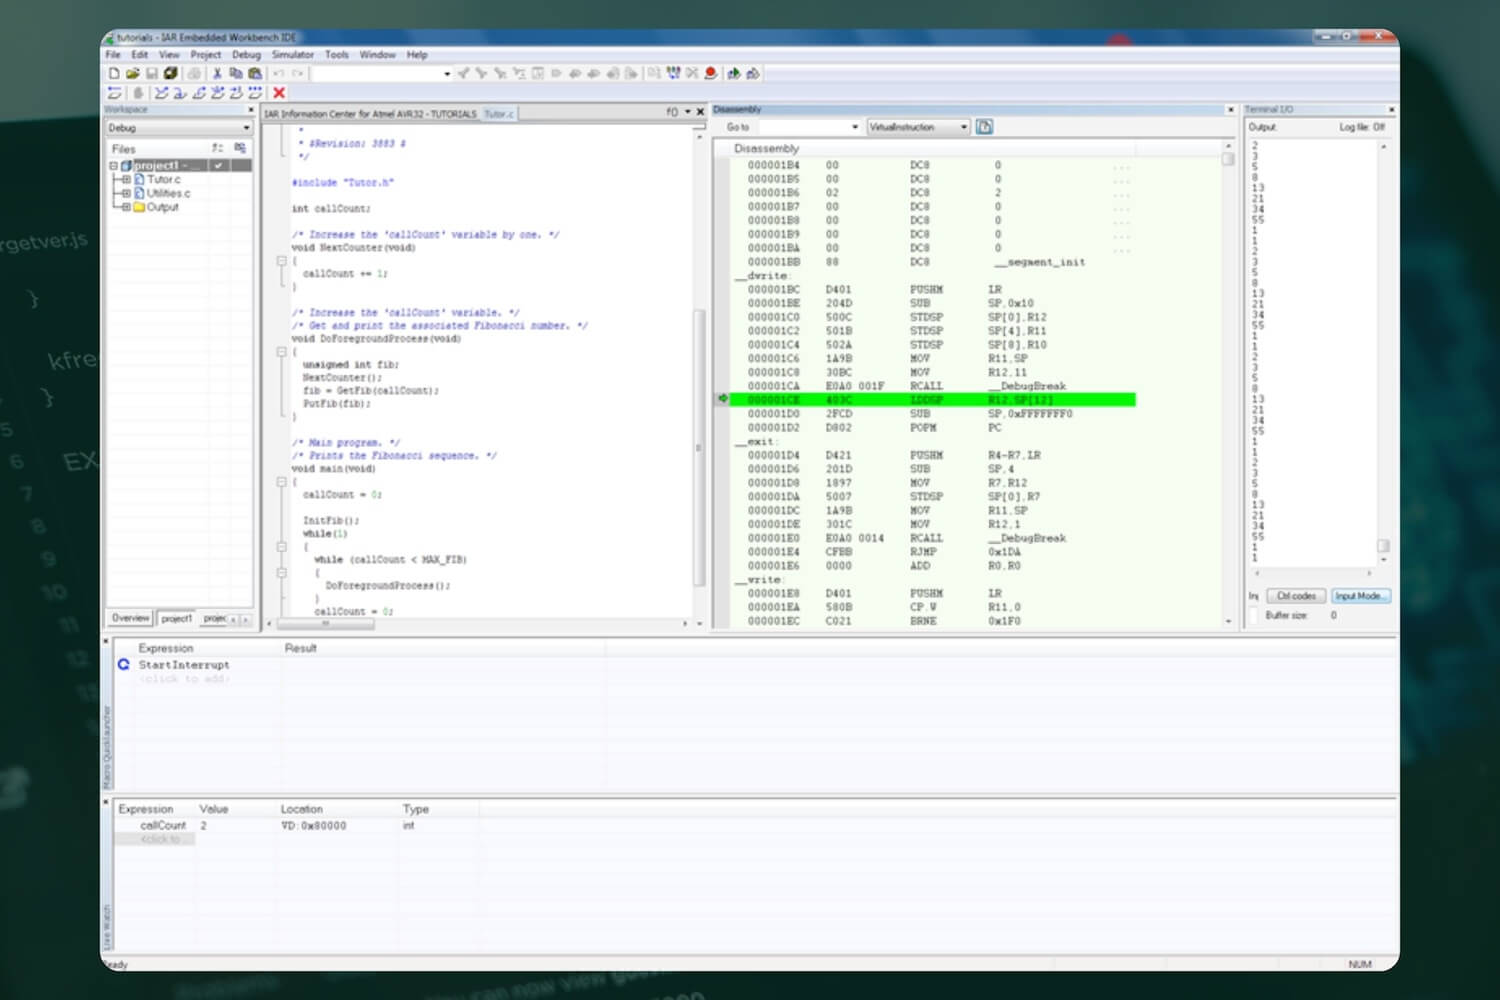Click the StartInterrupt macro refresh icon

124,664
